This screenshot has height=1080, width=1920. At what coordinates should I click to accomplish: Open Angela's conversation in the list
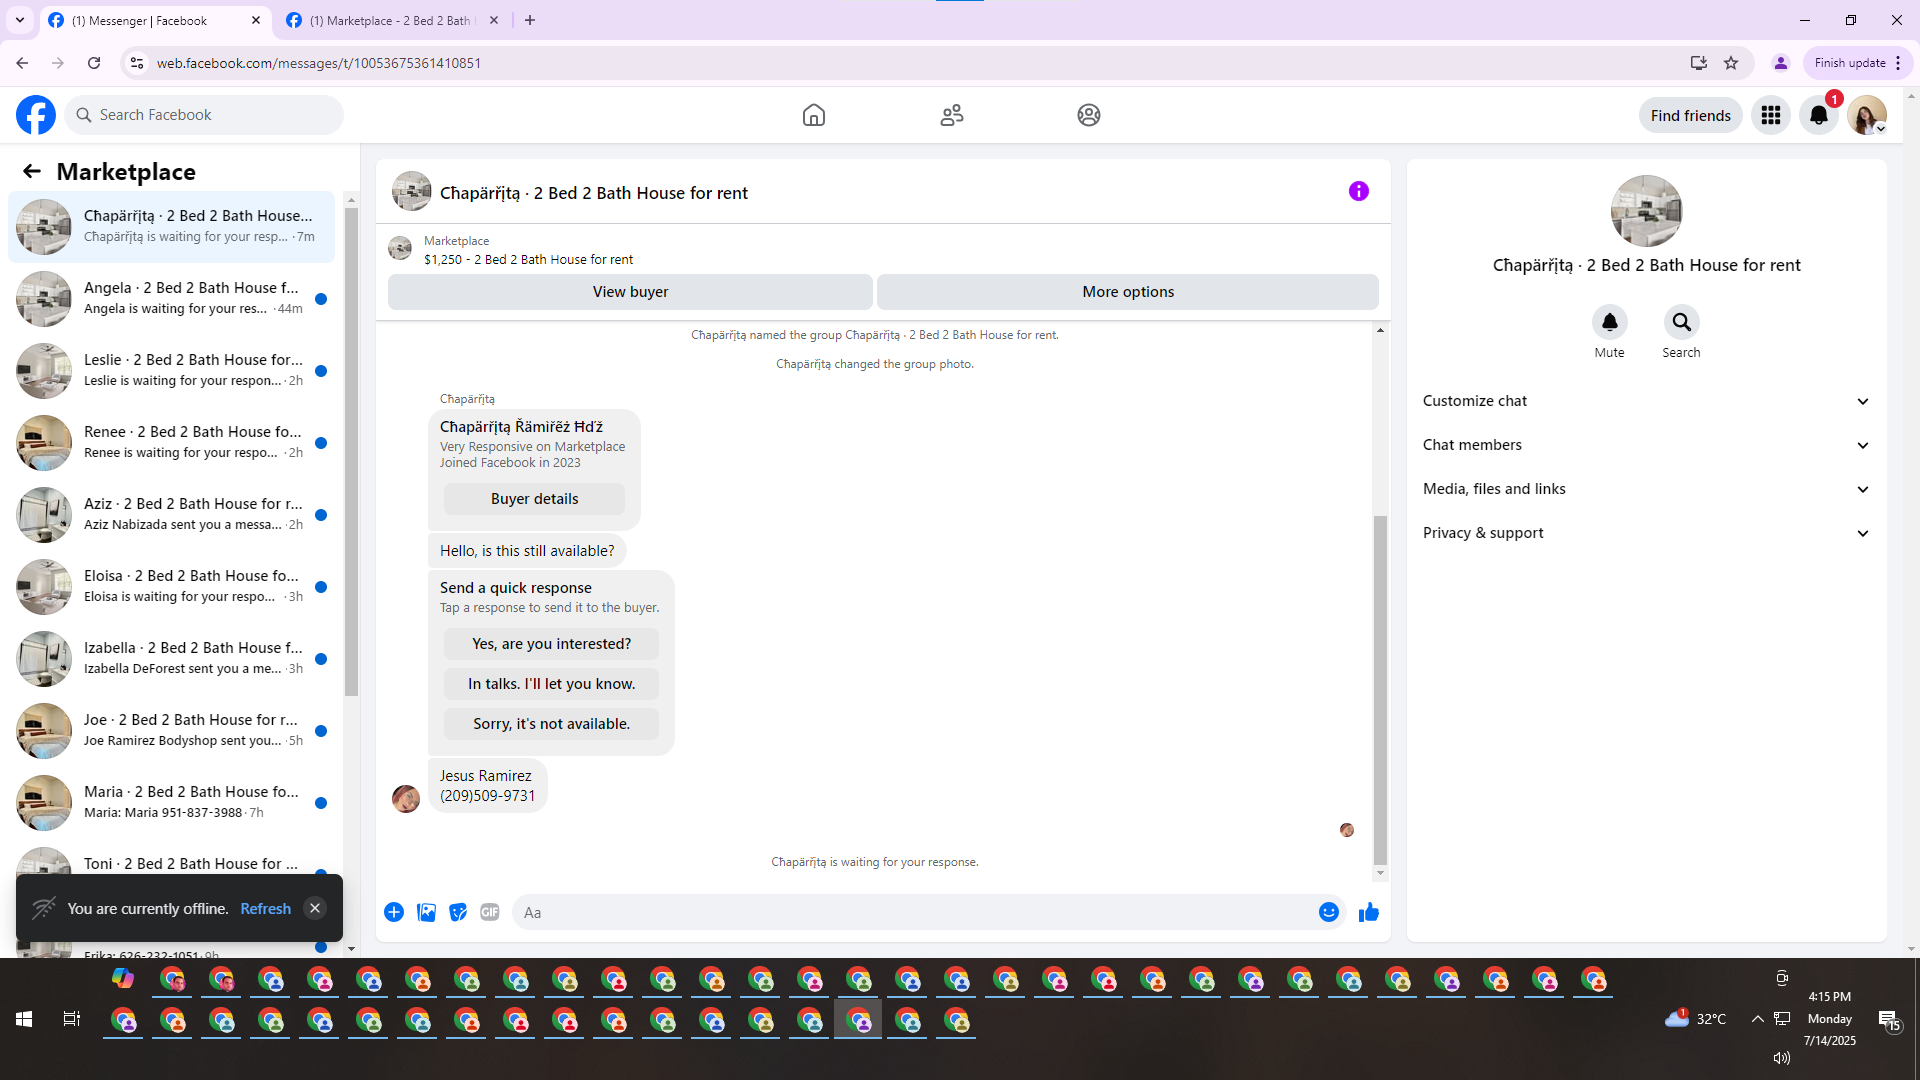190,298
